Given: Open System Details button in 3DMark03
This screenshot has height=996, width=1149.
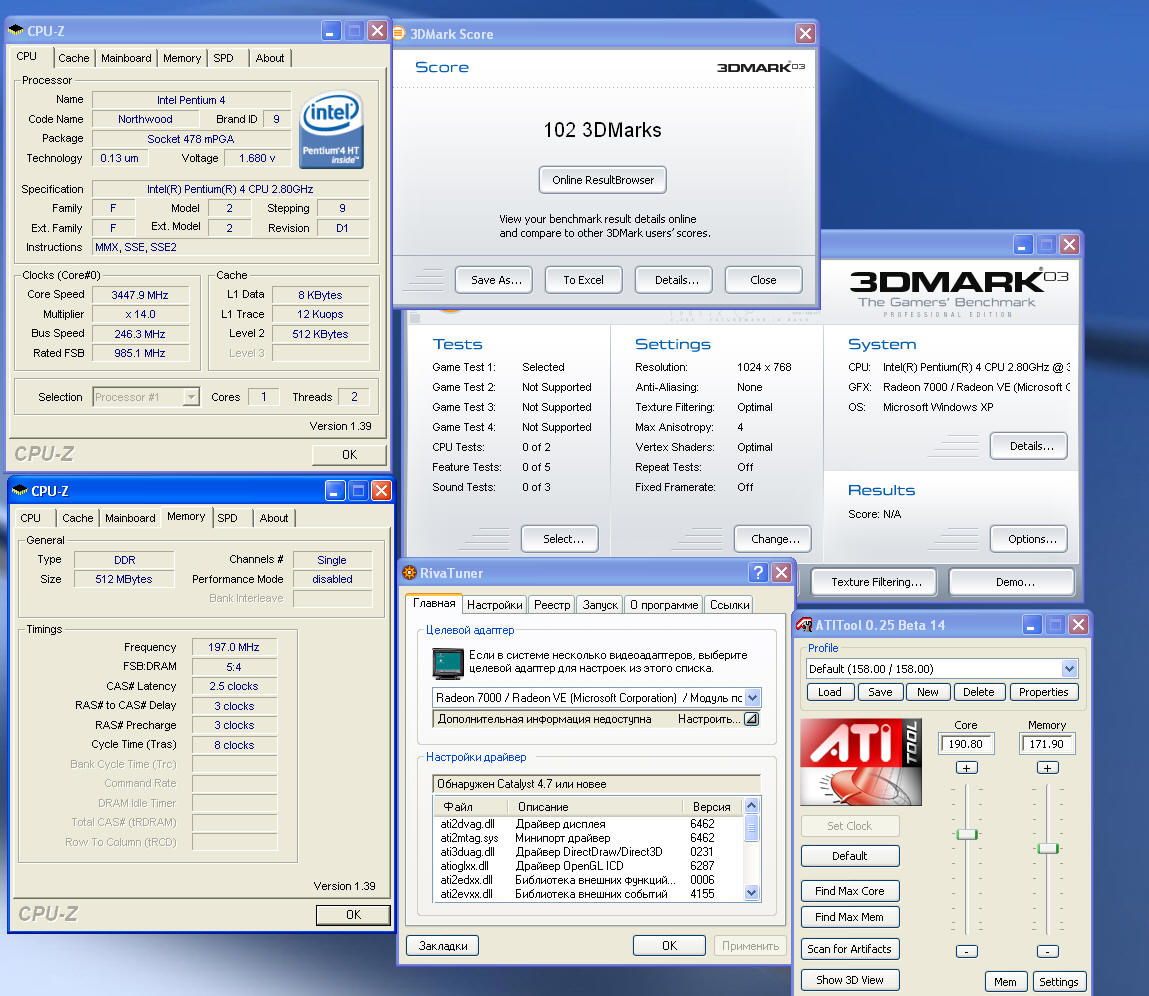Looking at the screenshot, I should [1029, 446].
